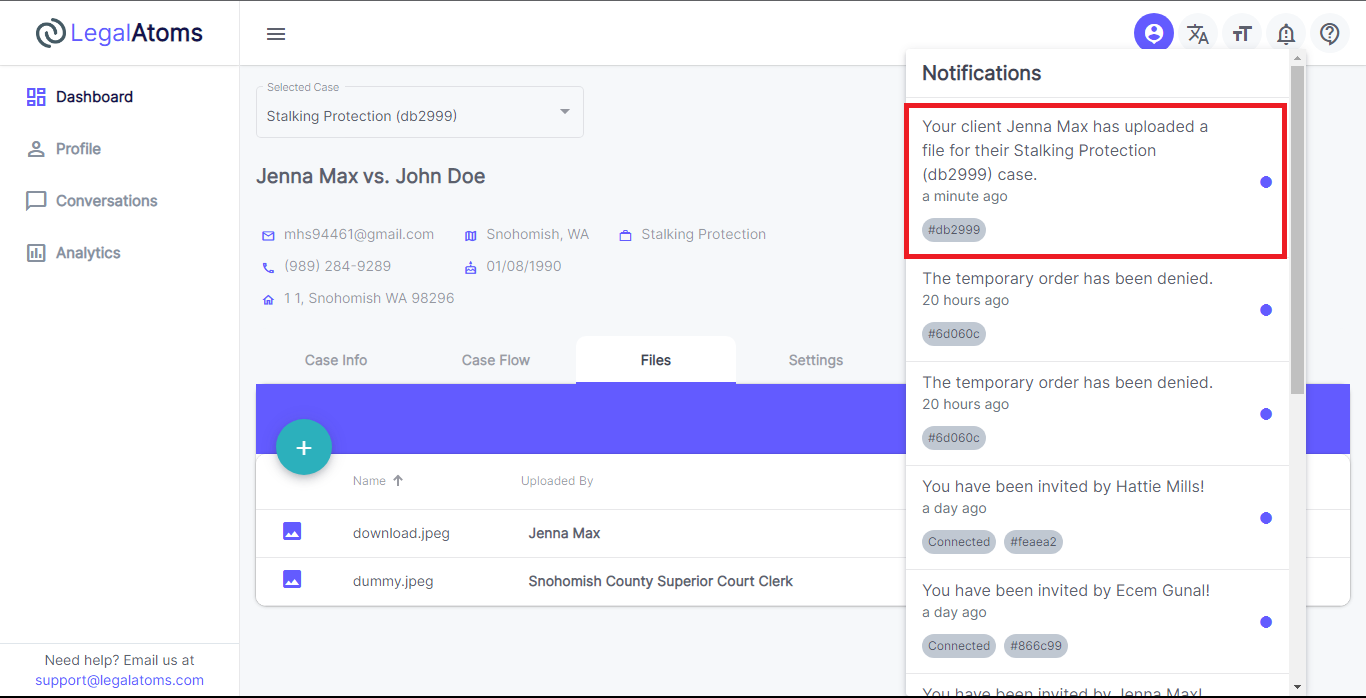Screen dimensions: 1366x698
Task: Click the Name sort arrow icon
Action: (x=398, y=481)
